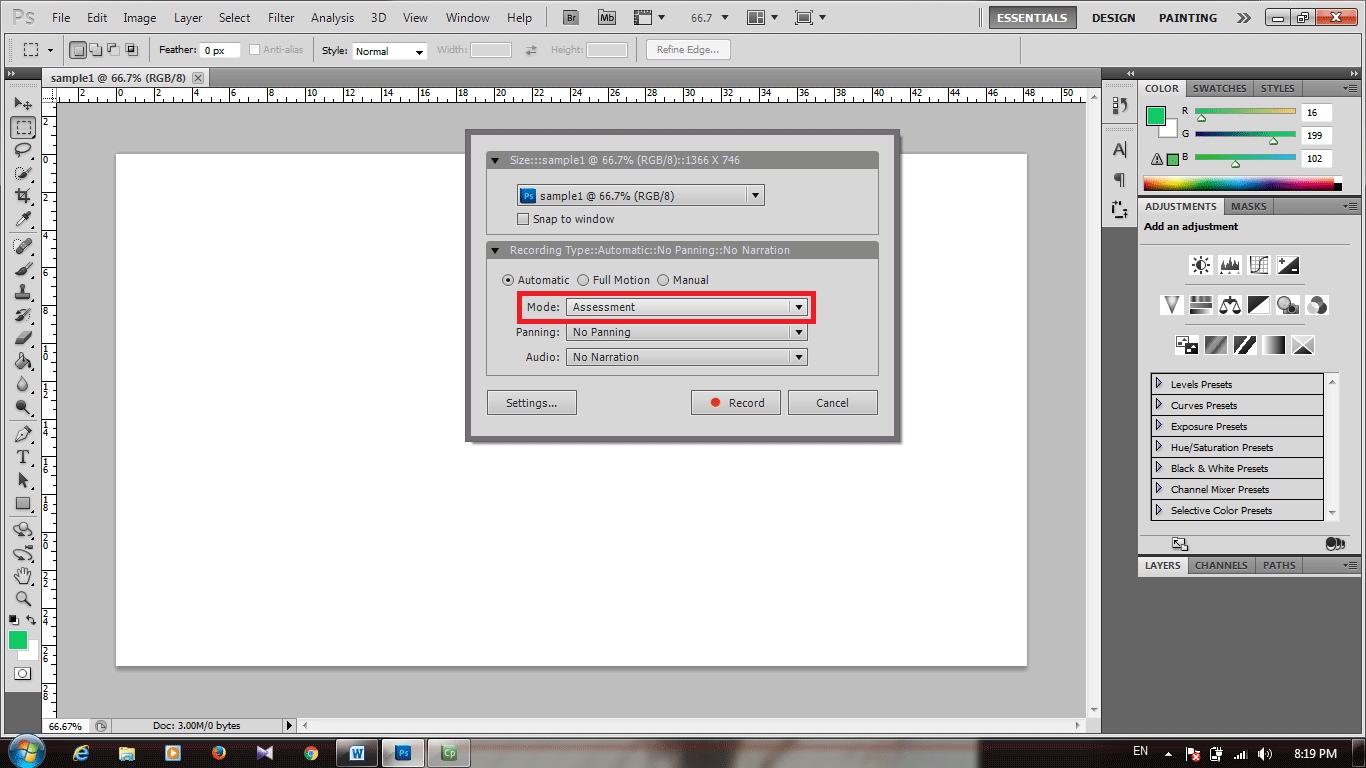The image size is (1366, 768).
Task: Open the Character panel icon
Action: 1120,150
